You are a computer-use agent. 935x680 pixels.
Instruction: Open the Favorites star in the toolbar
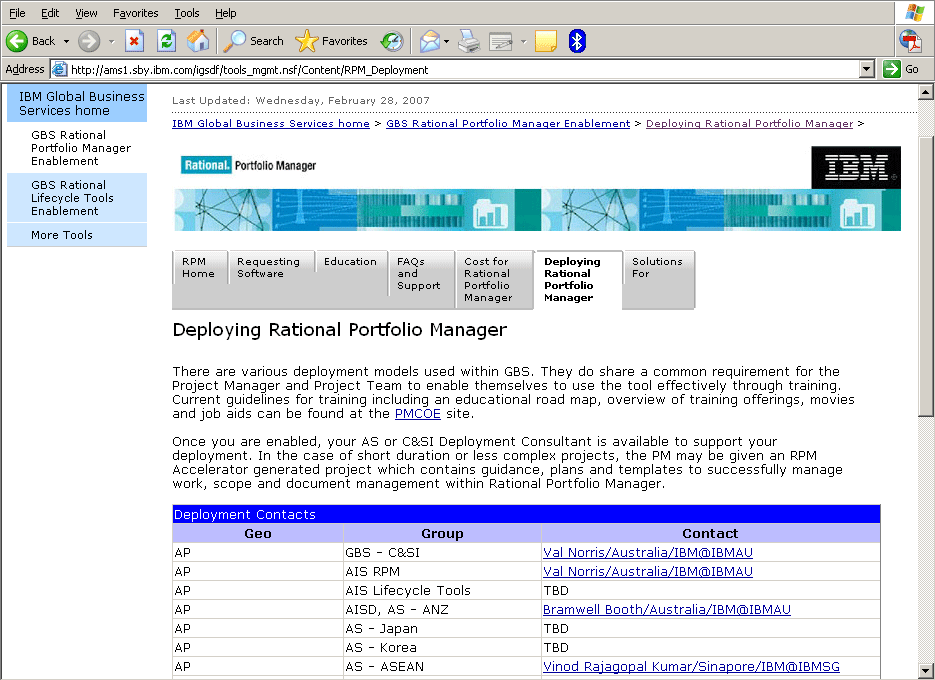coord(306,41)
